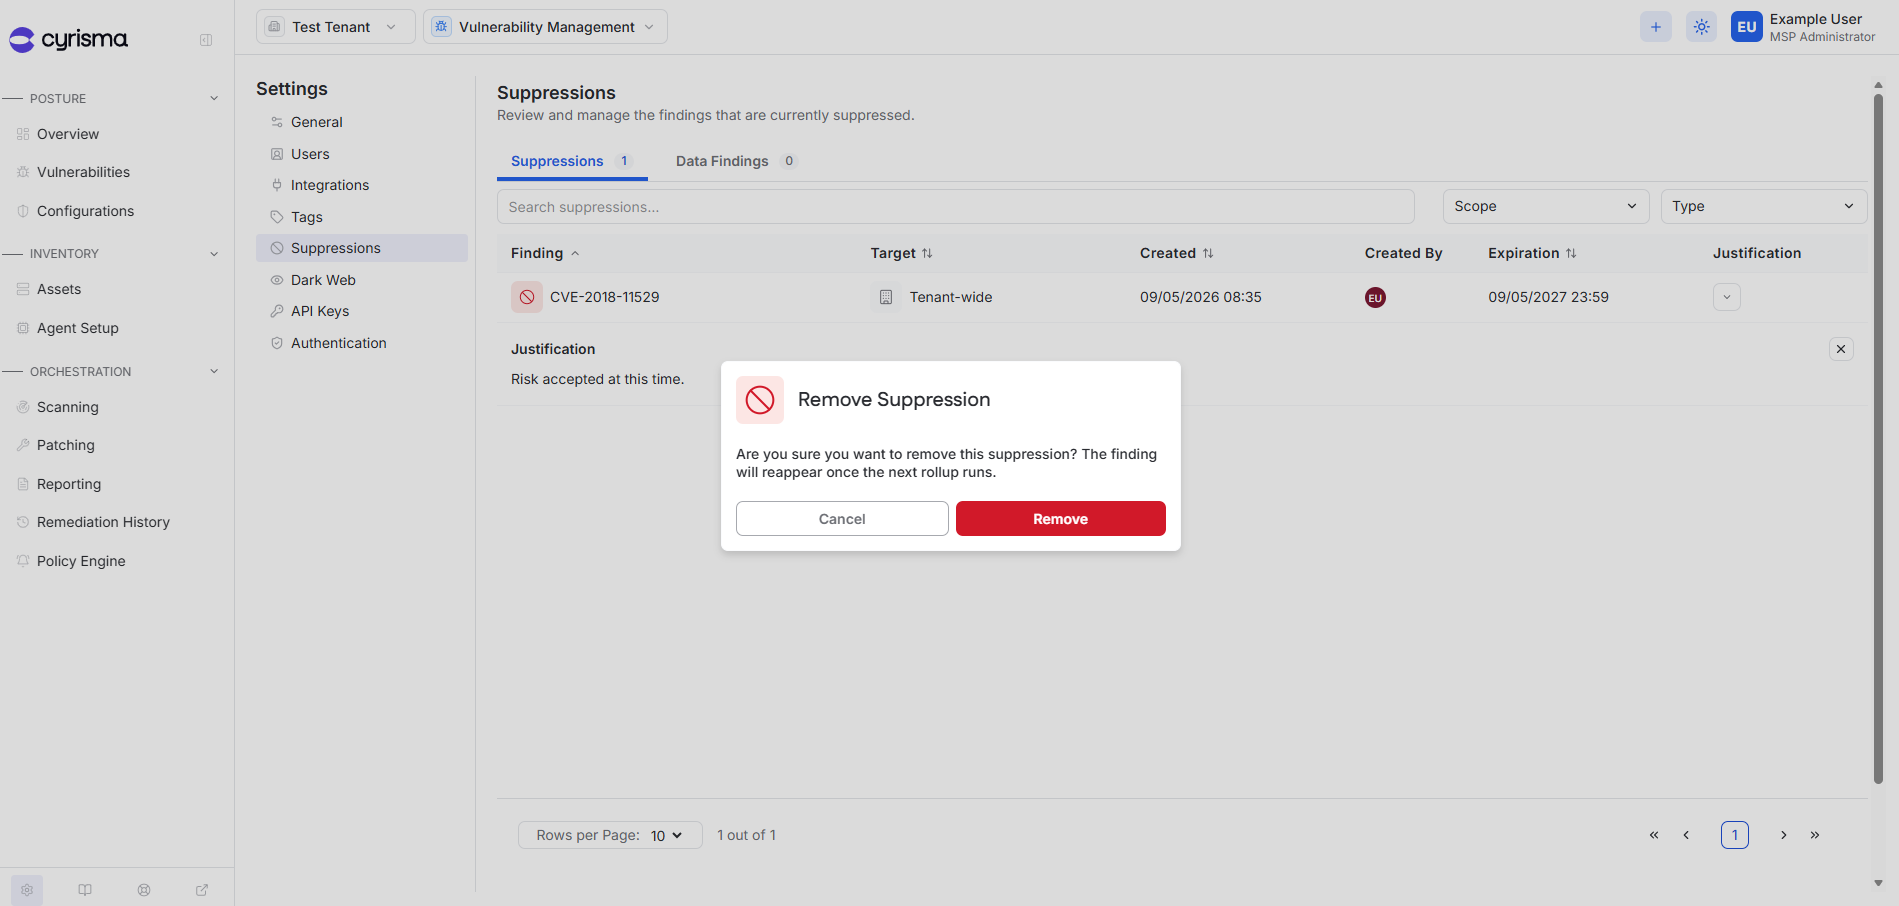Close the Justification detail panel
Screen dimensions: 1899x906
click(1841, 349)
